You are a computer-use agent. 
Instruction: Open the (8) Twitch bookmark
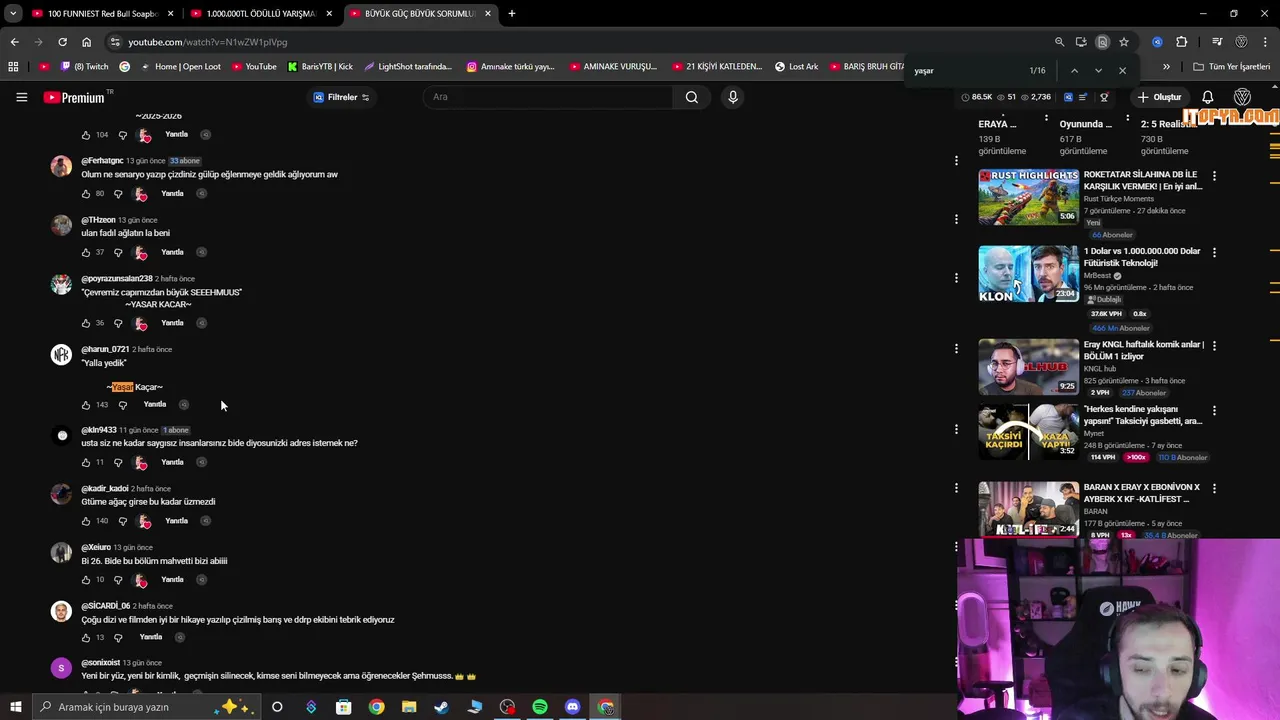[84, 67]
